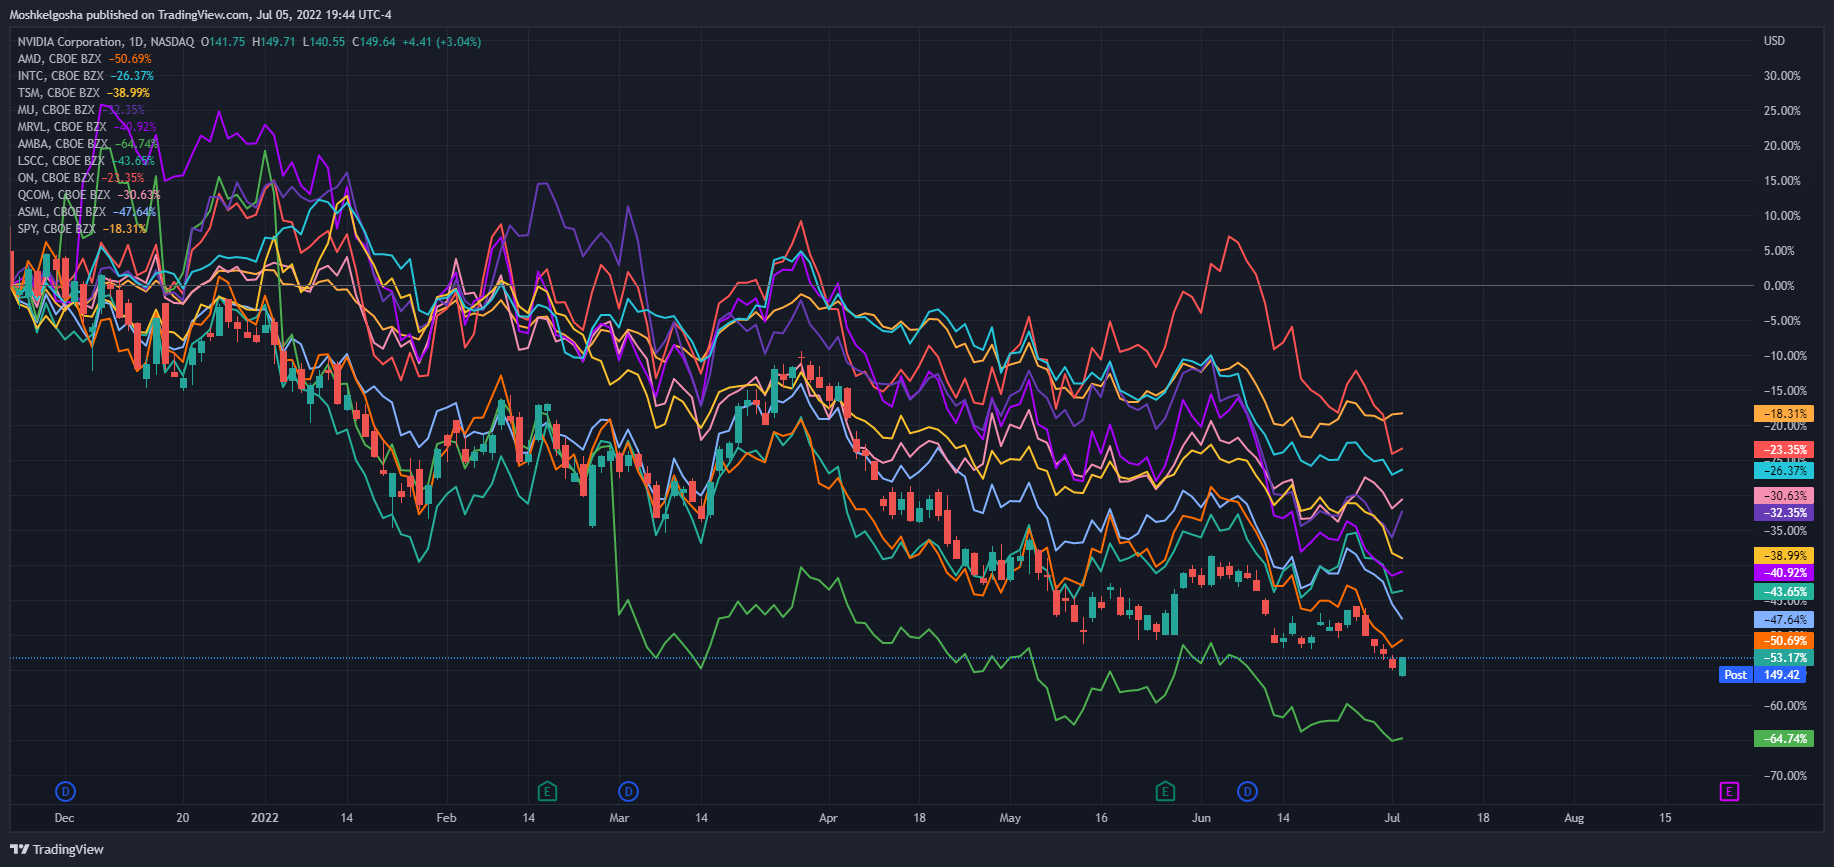1834x867 pixels.
Task: Open the TradingView logo link
Action: (57, 849)
